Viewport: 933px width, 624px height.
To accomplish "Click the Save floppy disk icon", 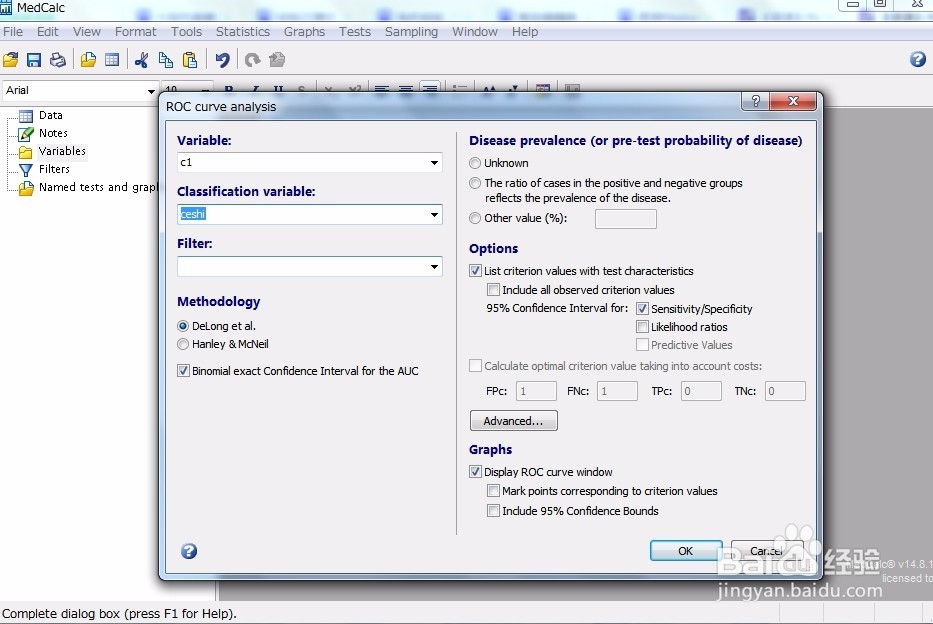I will click(34, 59).
